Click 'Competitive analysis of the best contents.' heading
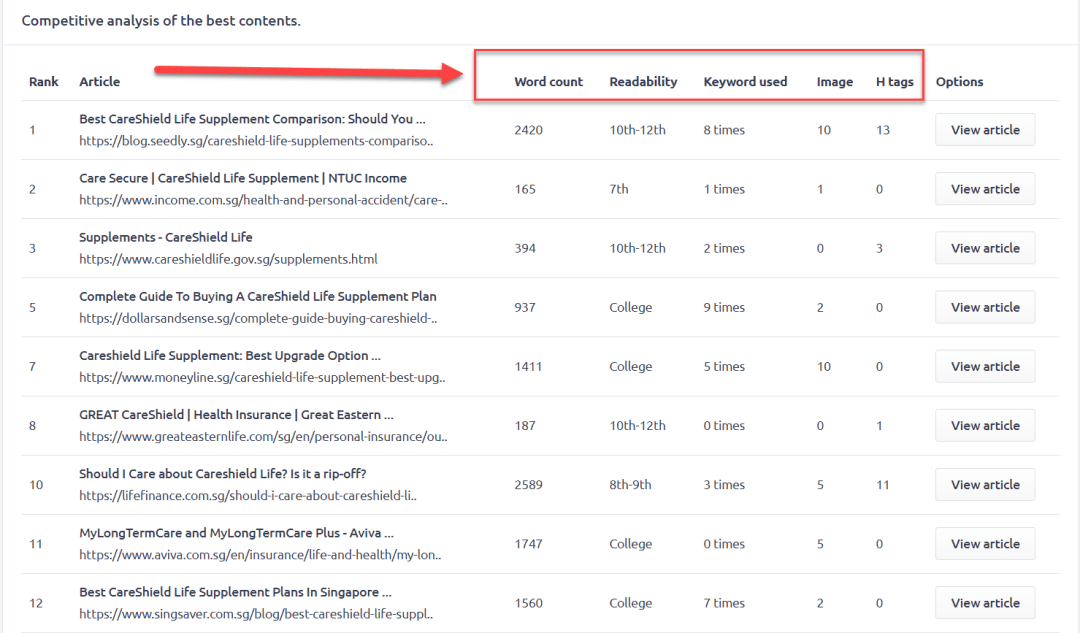This screenshot has height=633, width=1080. 161,21
